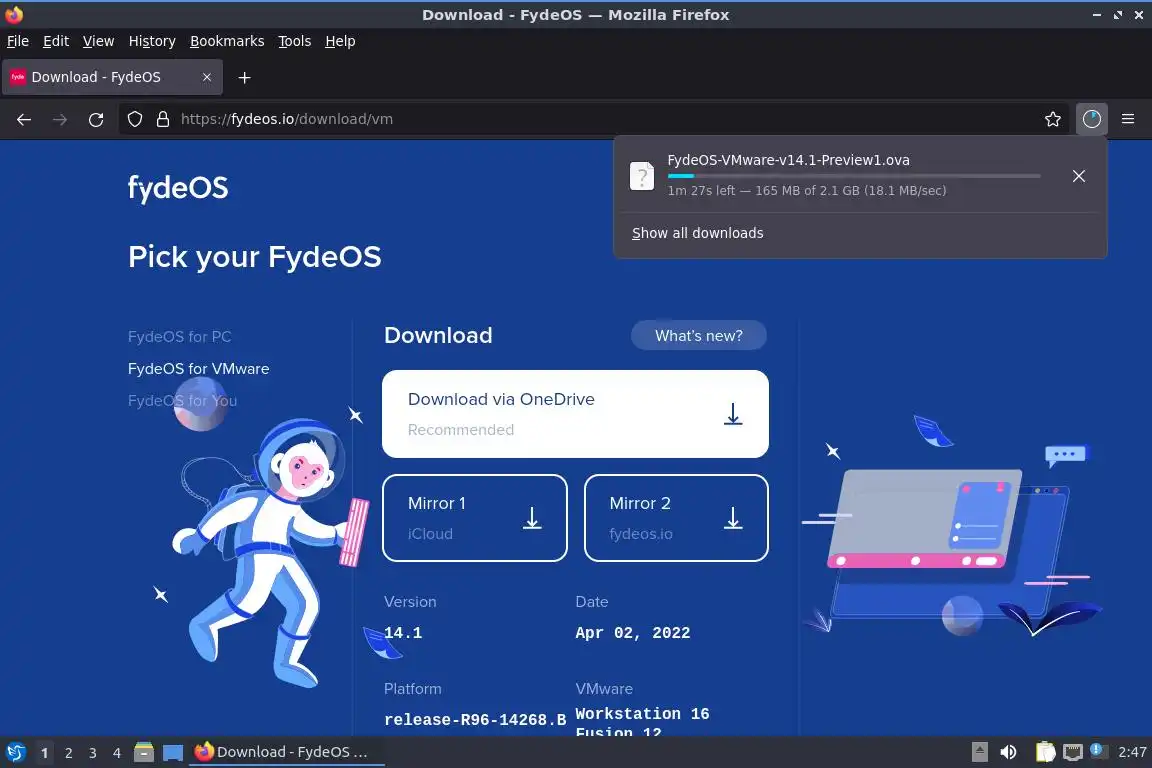Image resolution: width=1152 pixels, height=768 pixels.
Task: Click the release-R96-14268.B platform text
Action: (x=475, y=719)
